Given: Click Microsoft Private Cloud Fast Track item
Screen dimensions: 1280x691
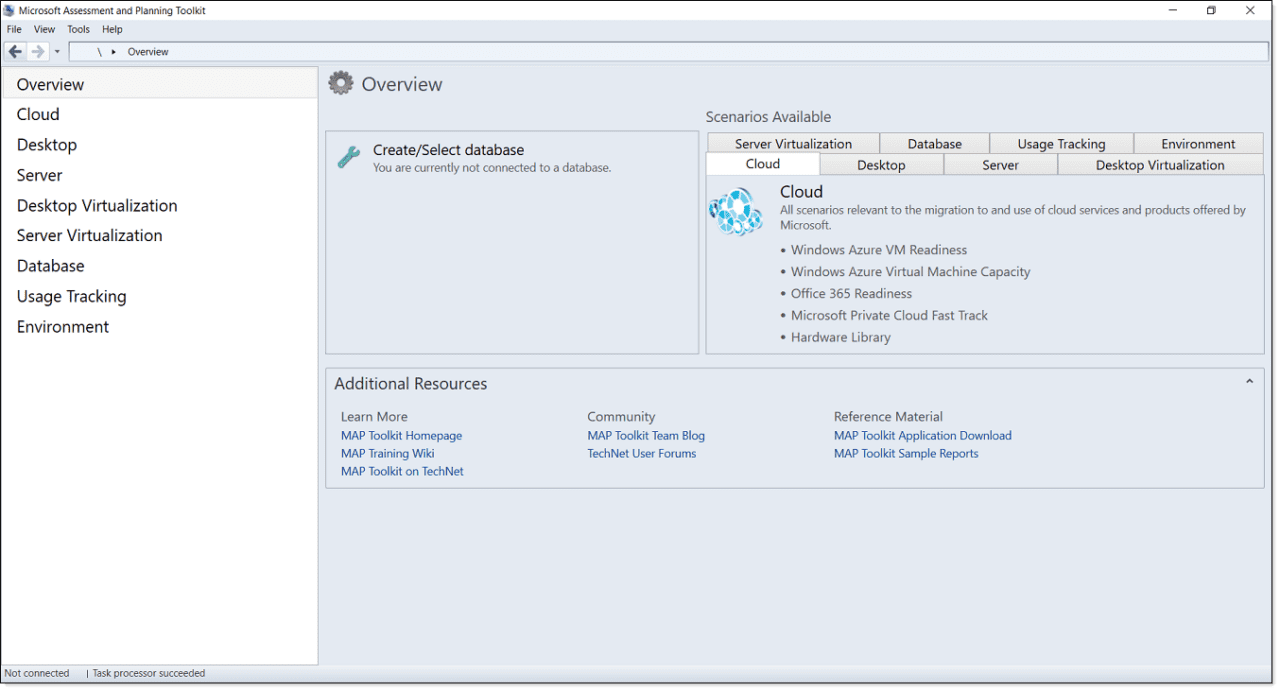Looking at the screenshot, I should point(889,315).
